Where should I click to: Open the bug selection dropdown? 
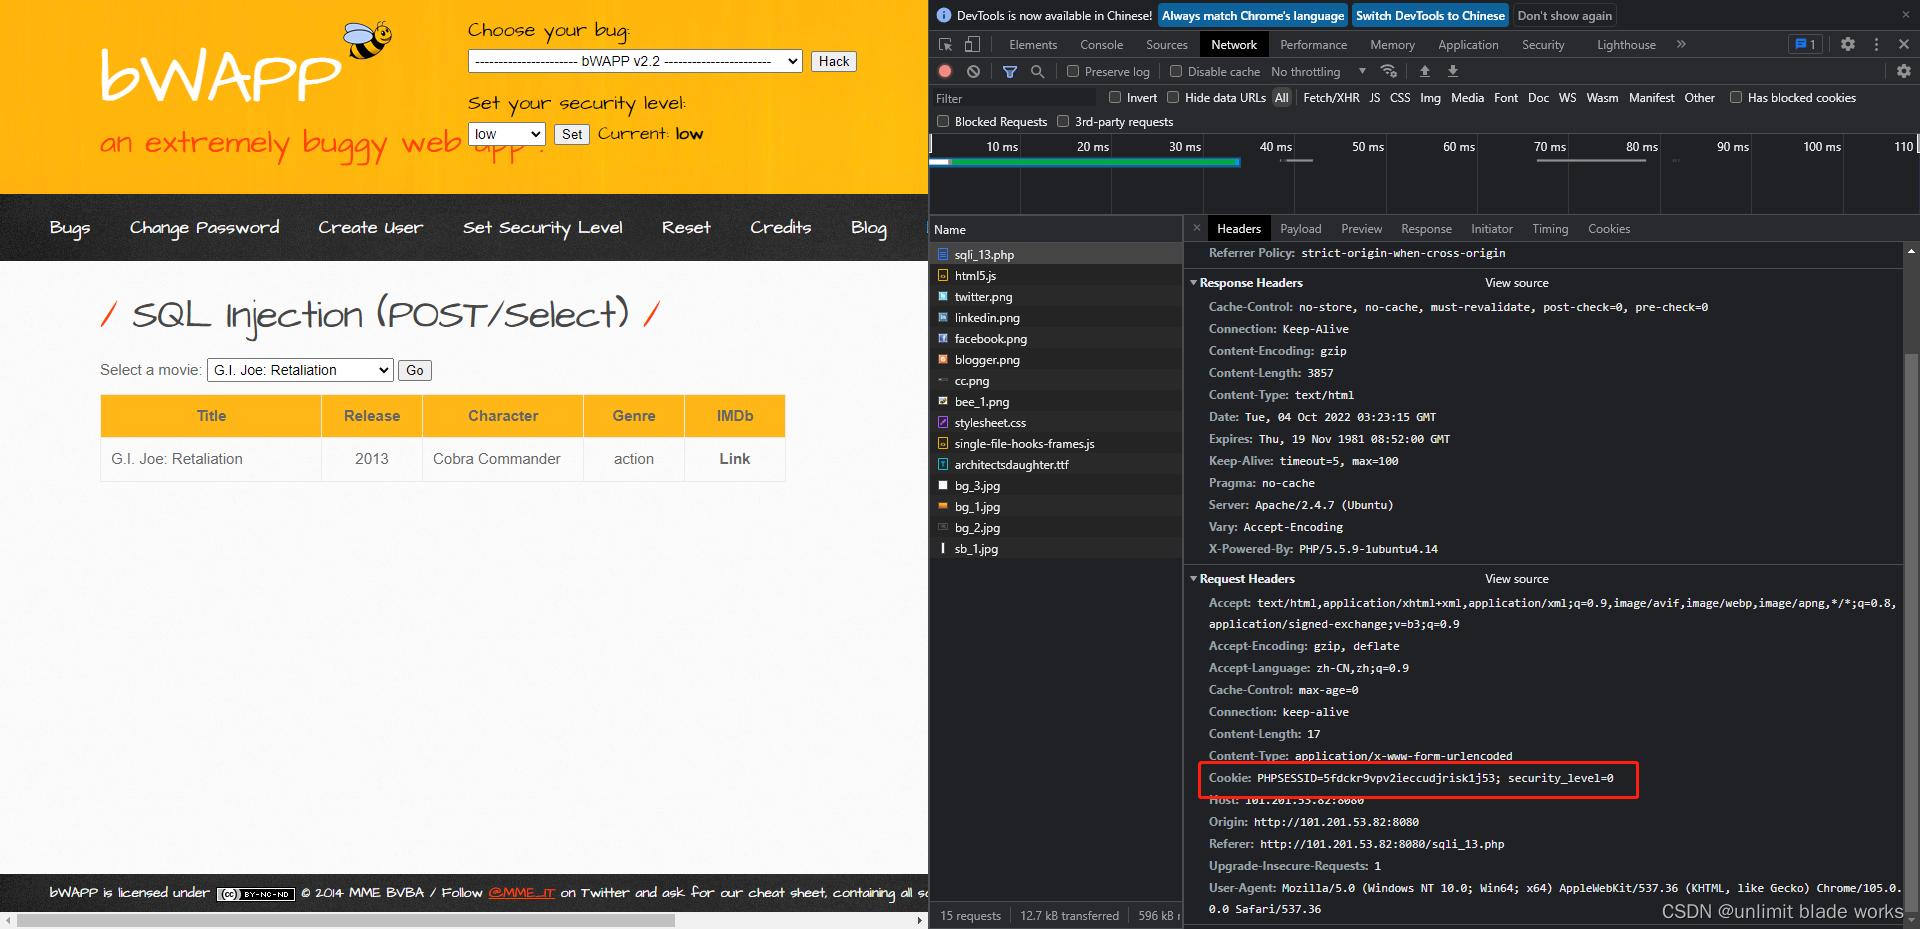635,61
